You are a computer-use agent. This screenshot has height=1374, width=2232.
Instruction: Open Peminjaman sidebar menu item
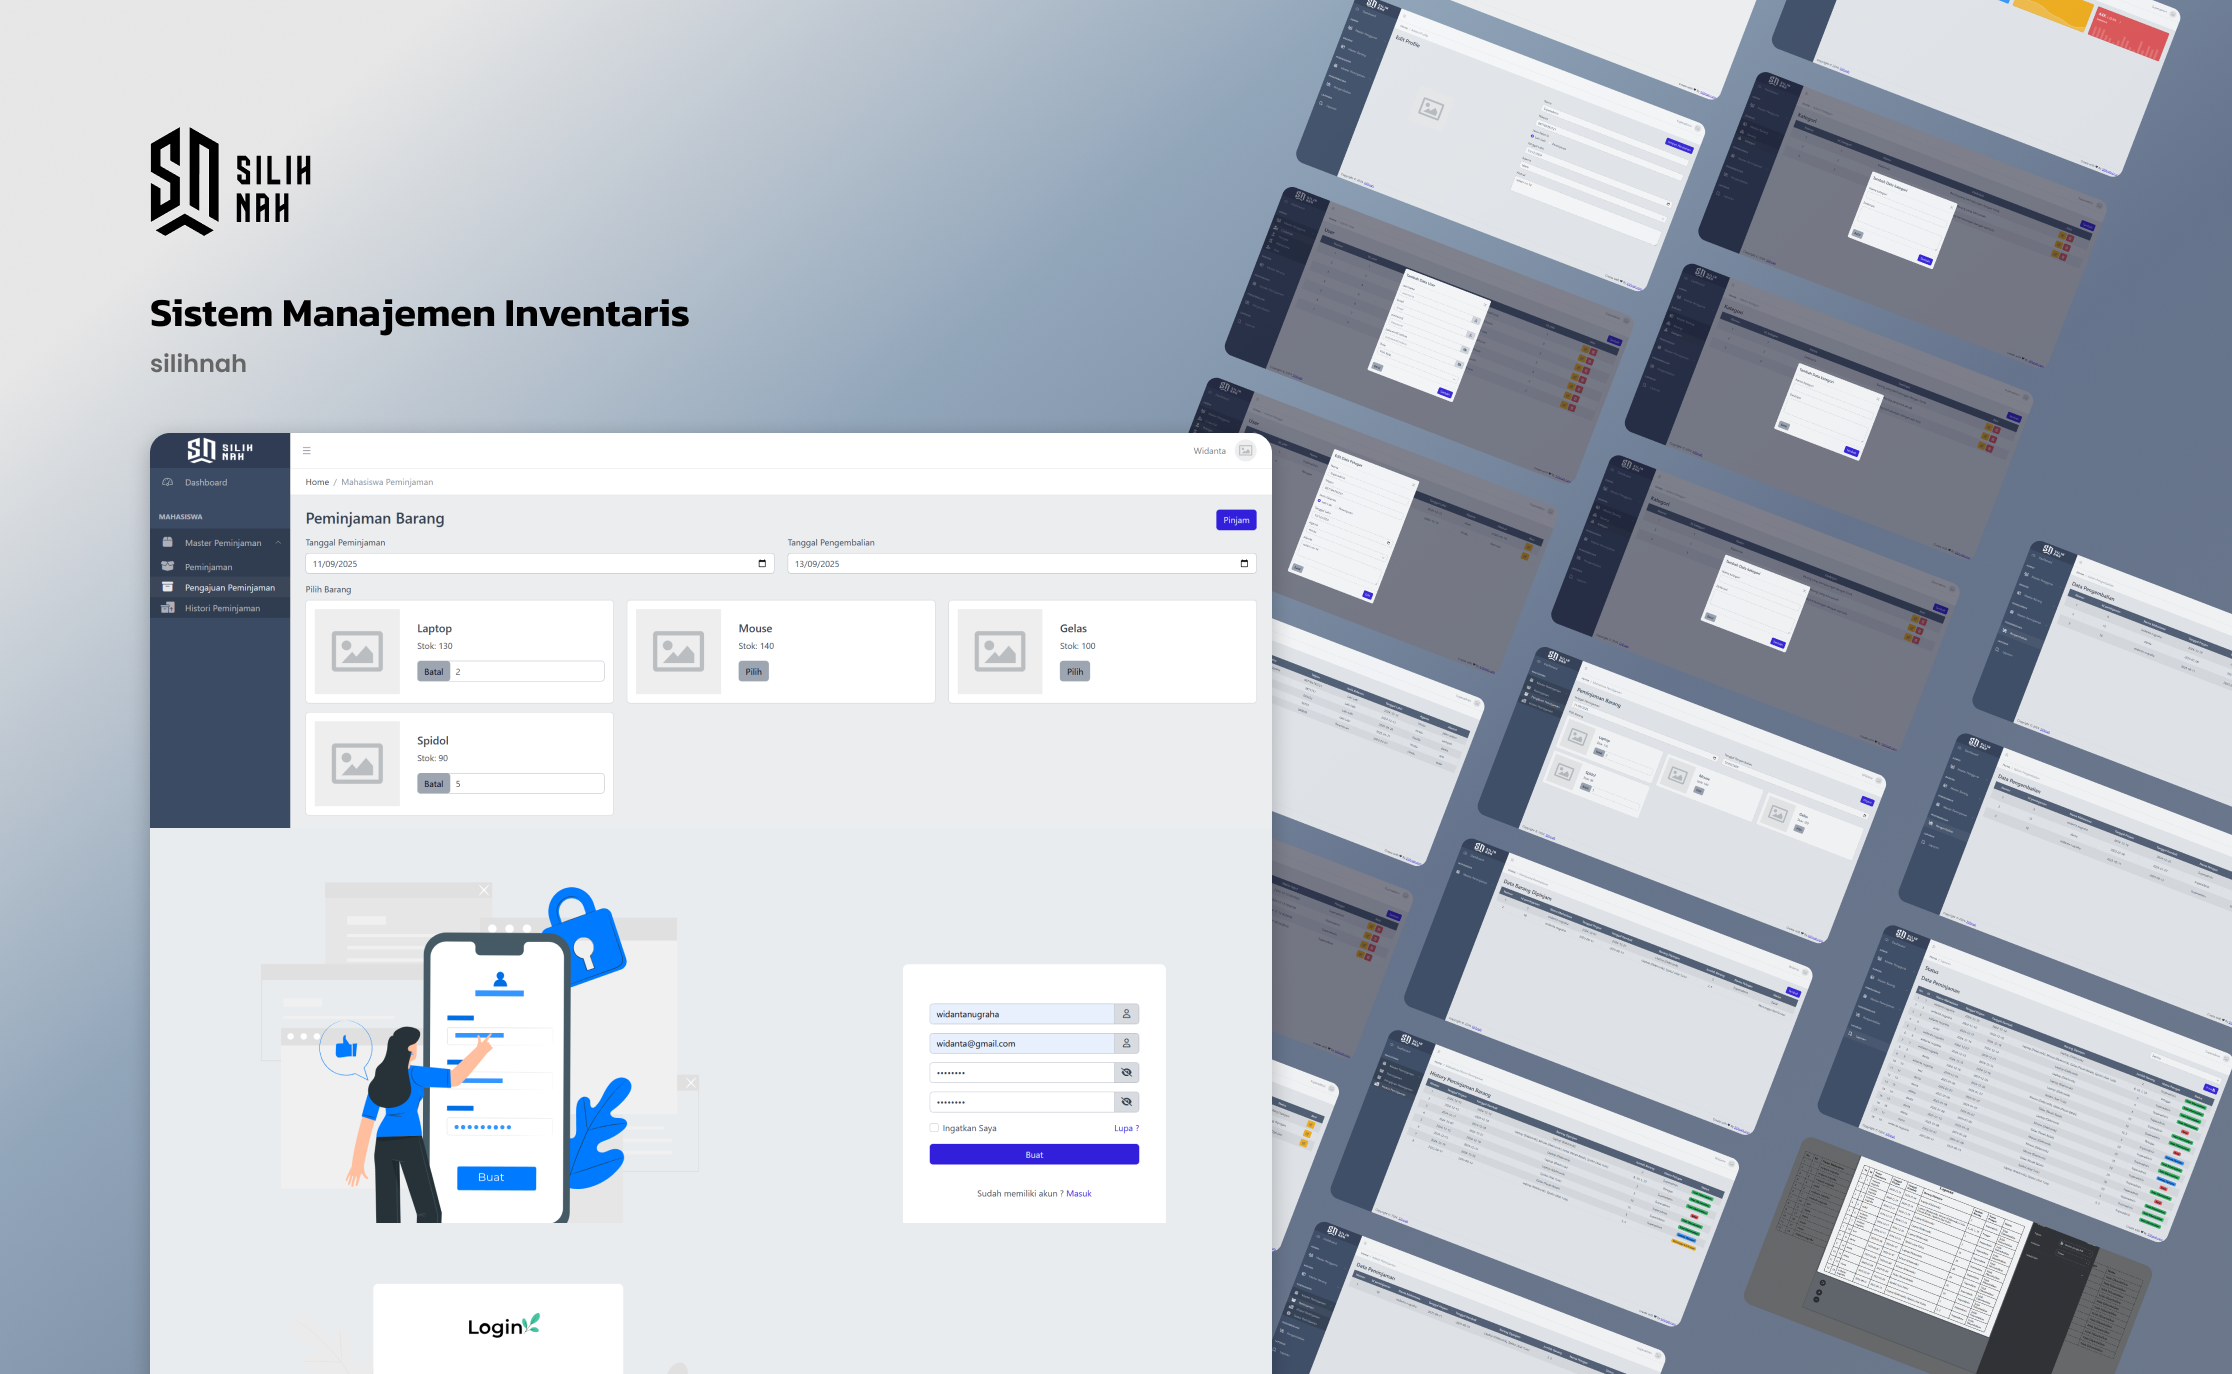(208, 567)
